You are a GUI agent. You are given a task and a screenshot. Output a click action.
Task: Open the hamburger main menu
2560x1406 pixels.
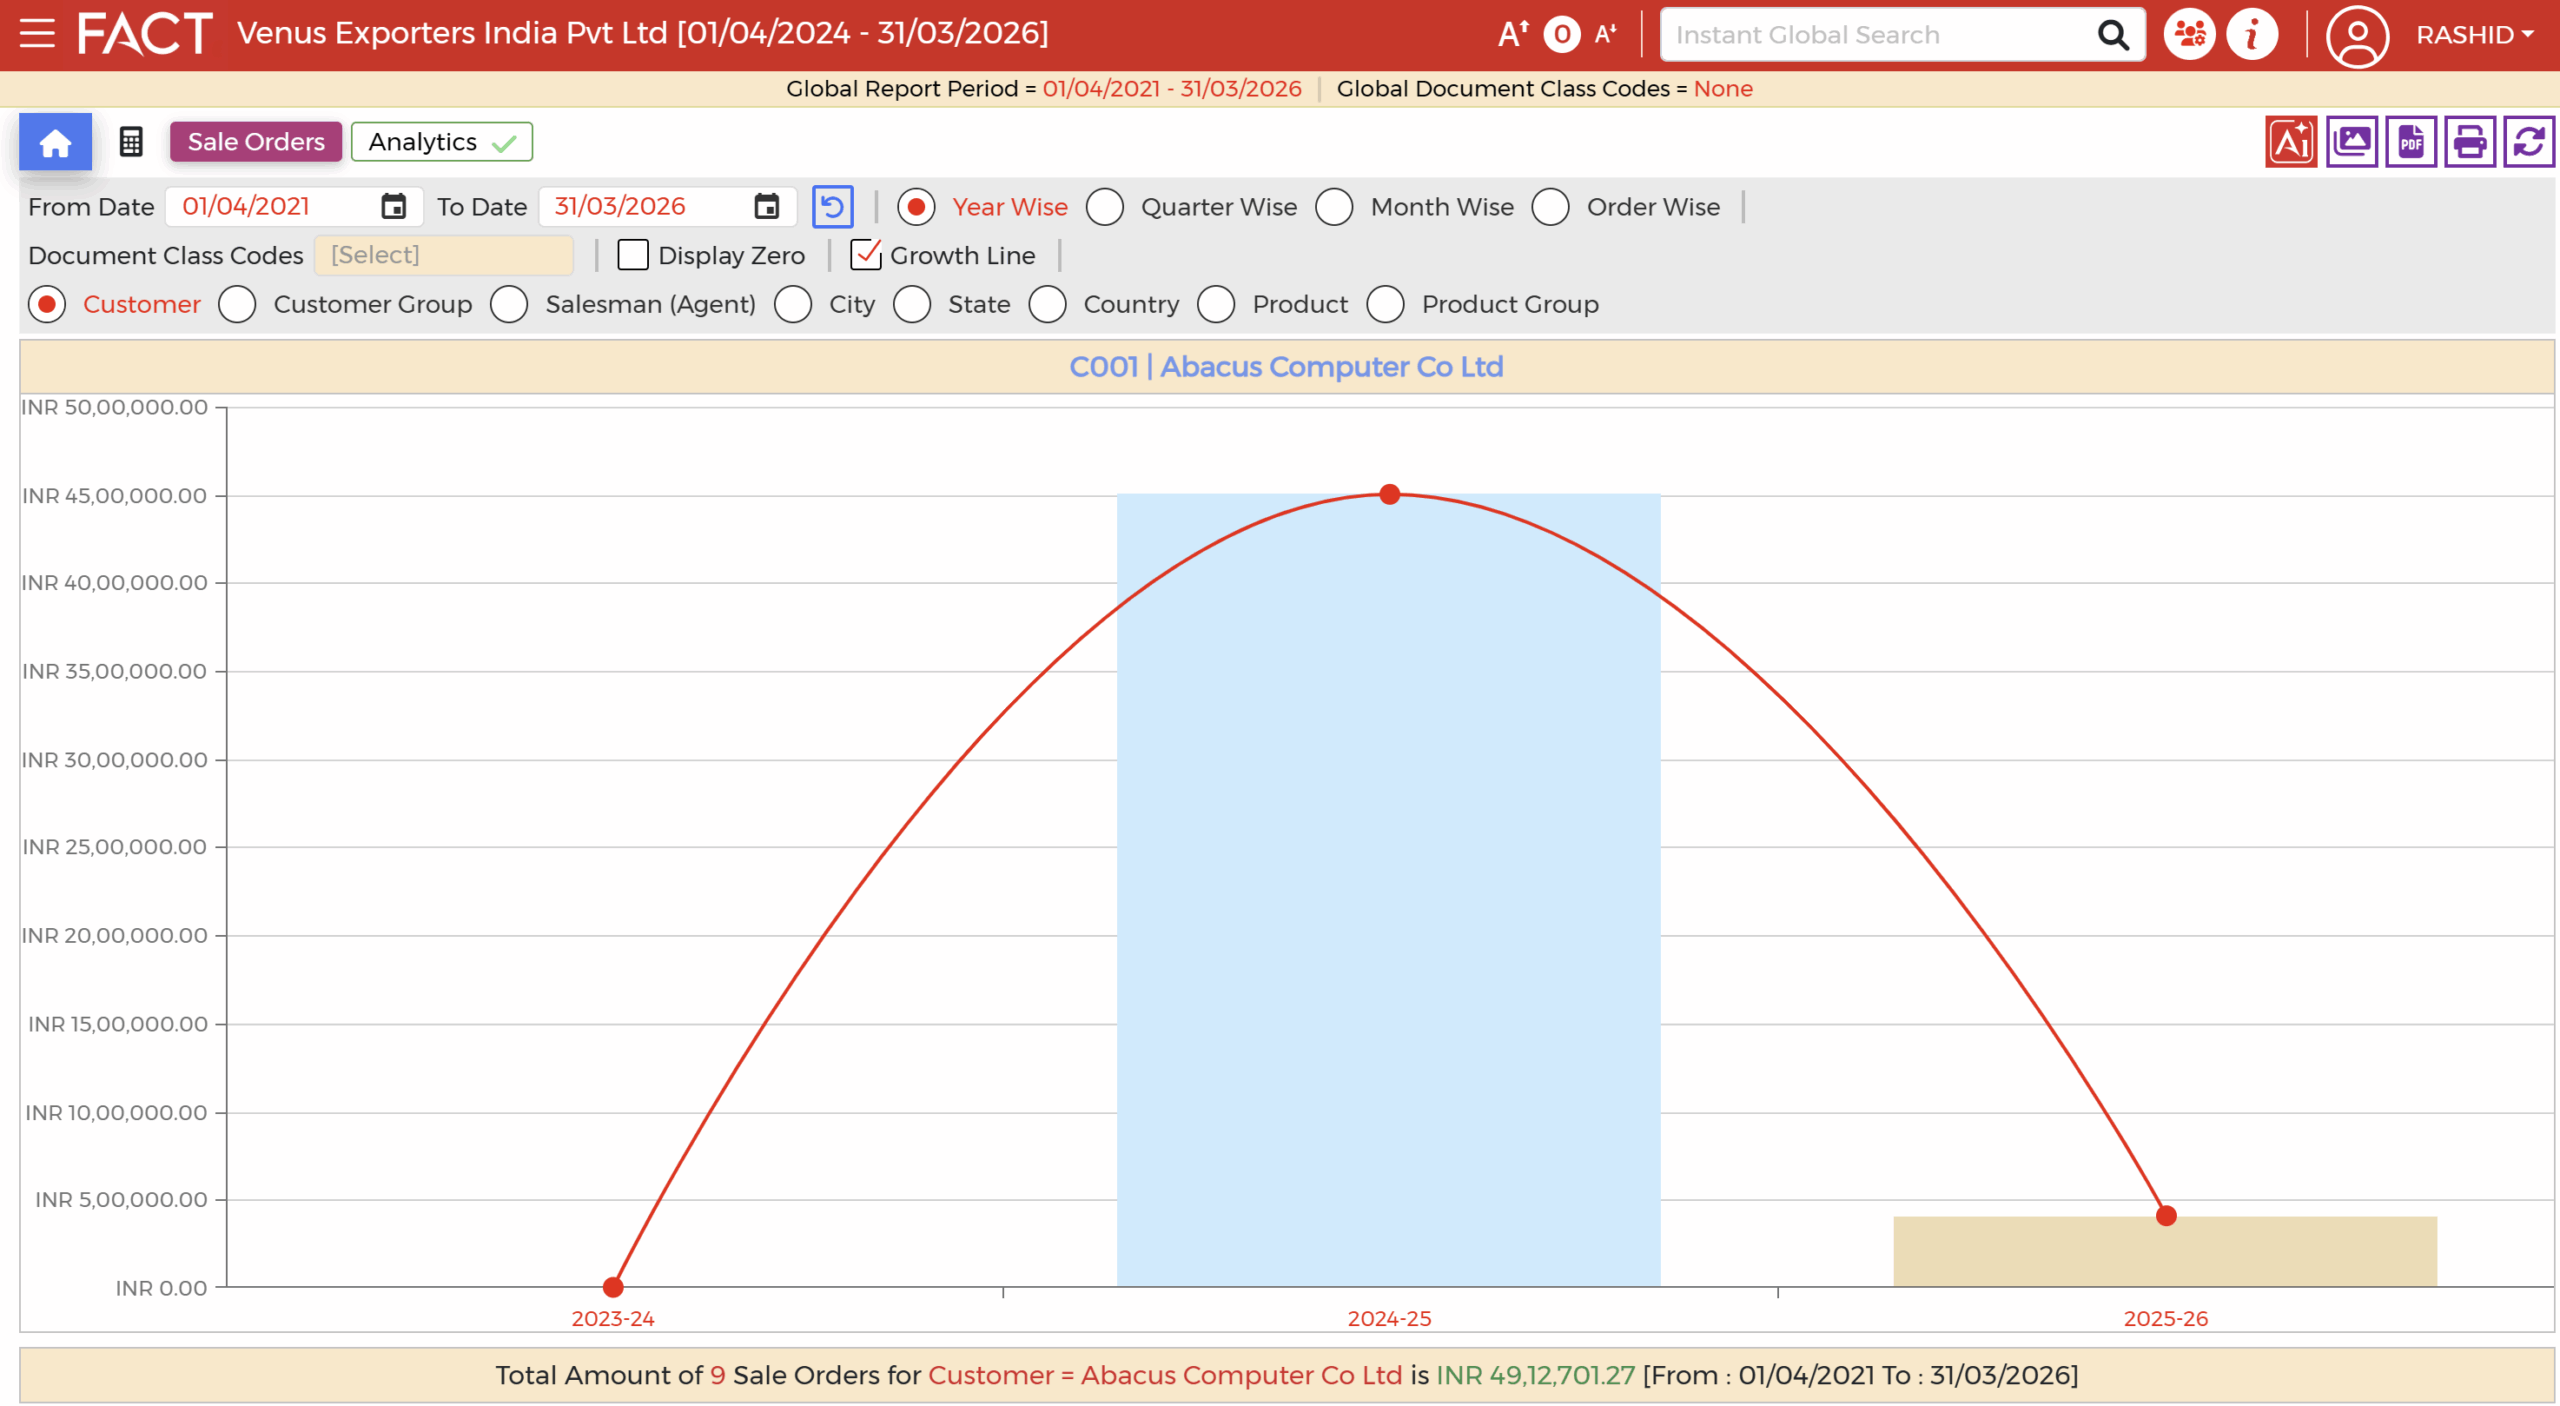(x=37, y=33)
